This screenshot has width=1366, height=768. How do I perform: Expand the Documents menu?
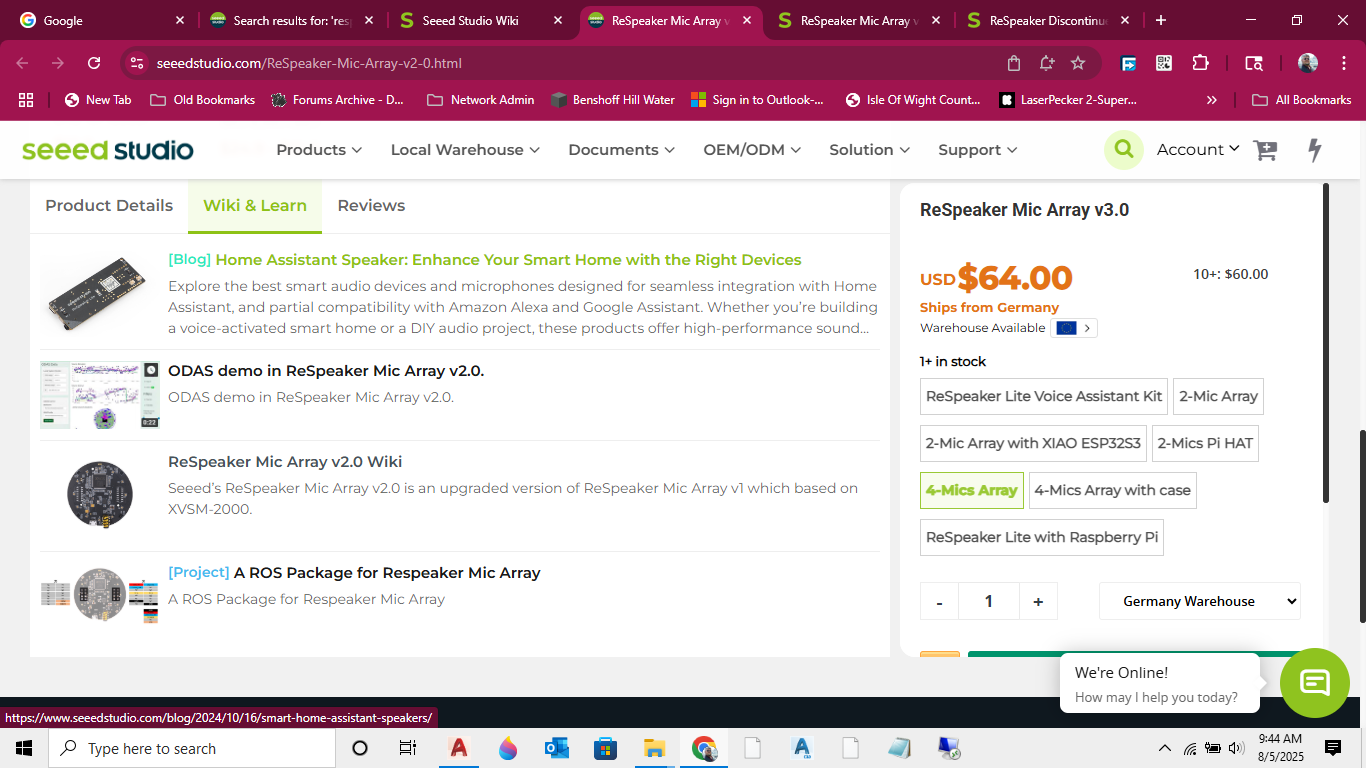(621, 150)
